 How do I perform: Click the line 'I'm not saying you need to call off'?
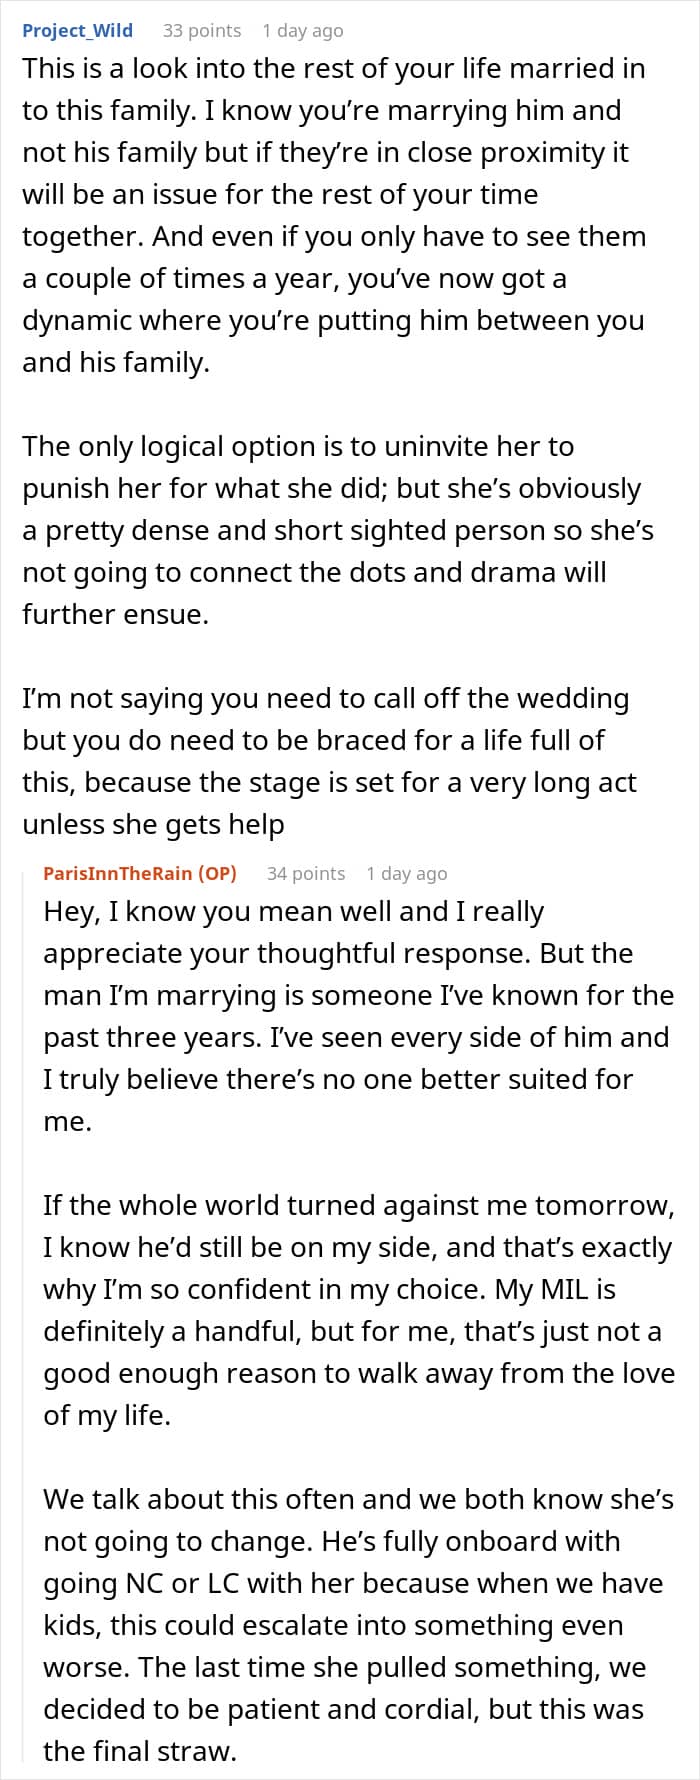[x=325, y=698]
